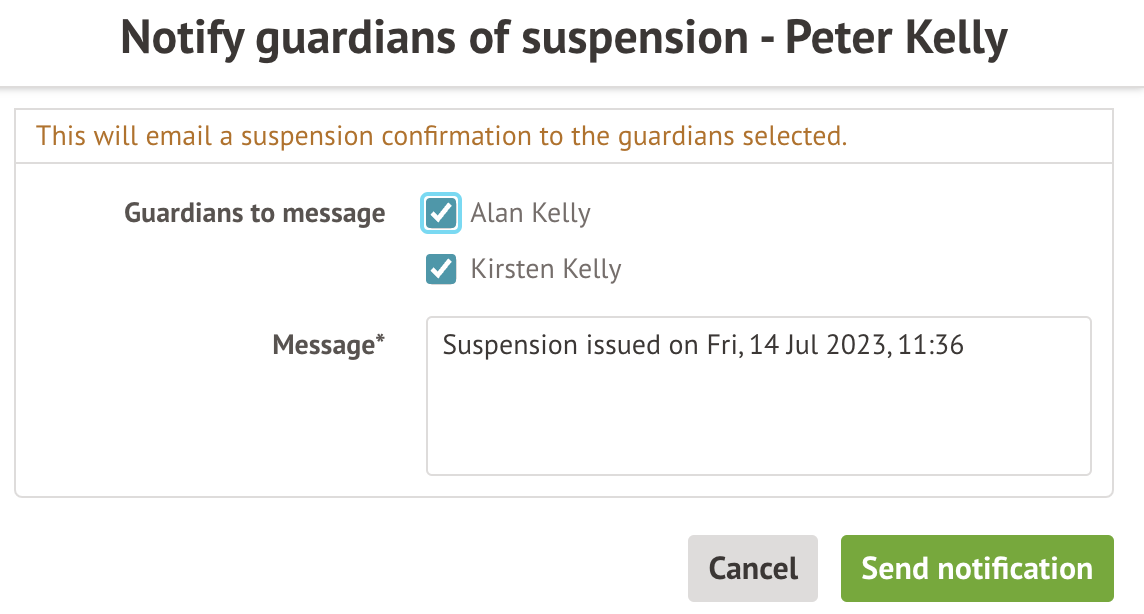
Task: Click 'Peter Kelly' in the dialog heading
Action: [x=896, y=38]
